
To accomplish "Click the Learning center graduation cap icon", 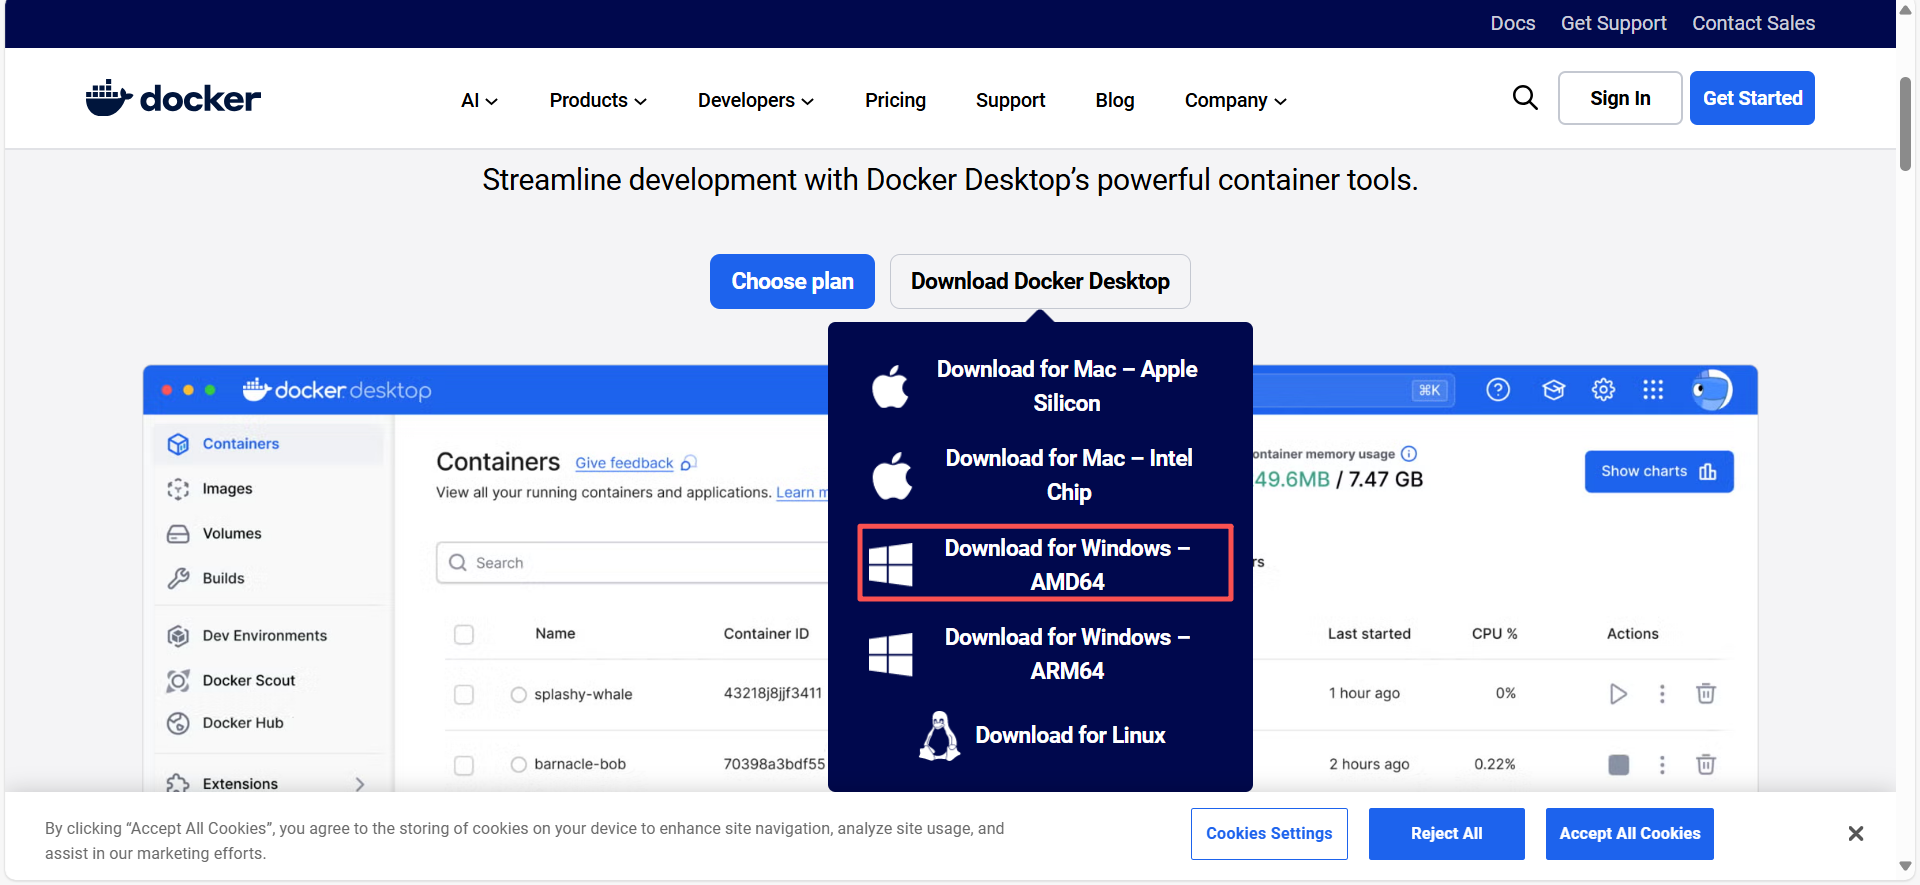I will (1553, 390).
